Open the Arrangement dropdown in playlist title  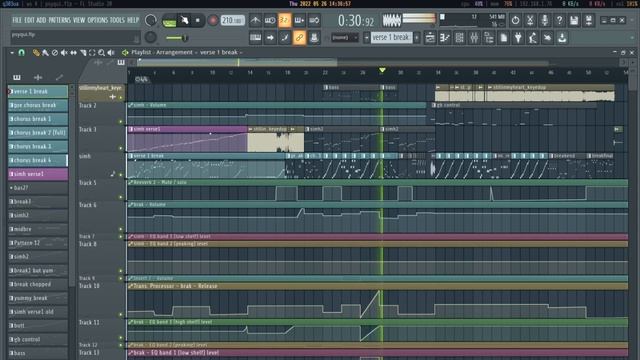(174, 52)
